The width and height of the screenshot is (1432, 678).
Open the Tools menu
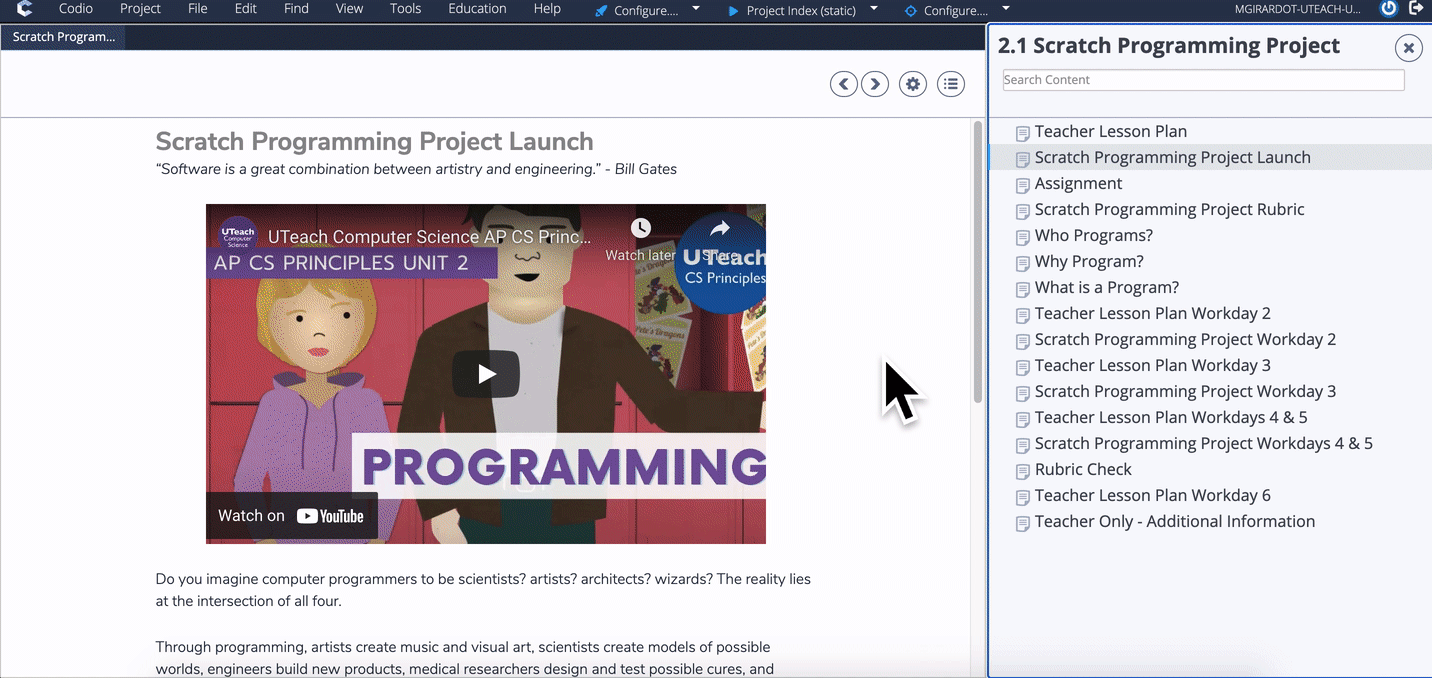406,9
